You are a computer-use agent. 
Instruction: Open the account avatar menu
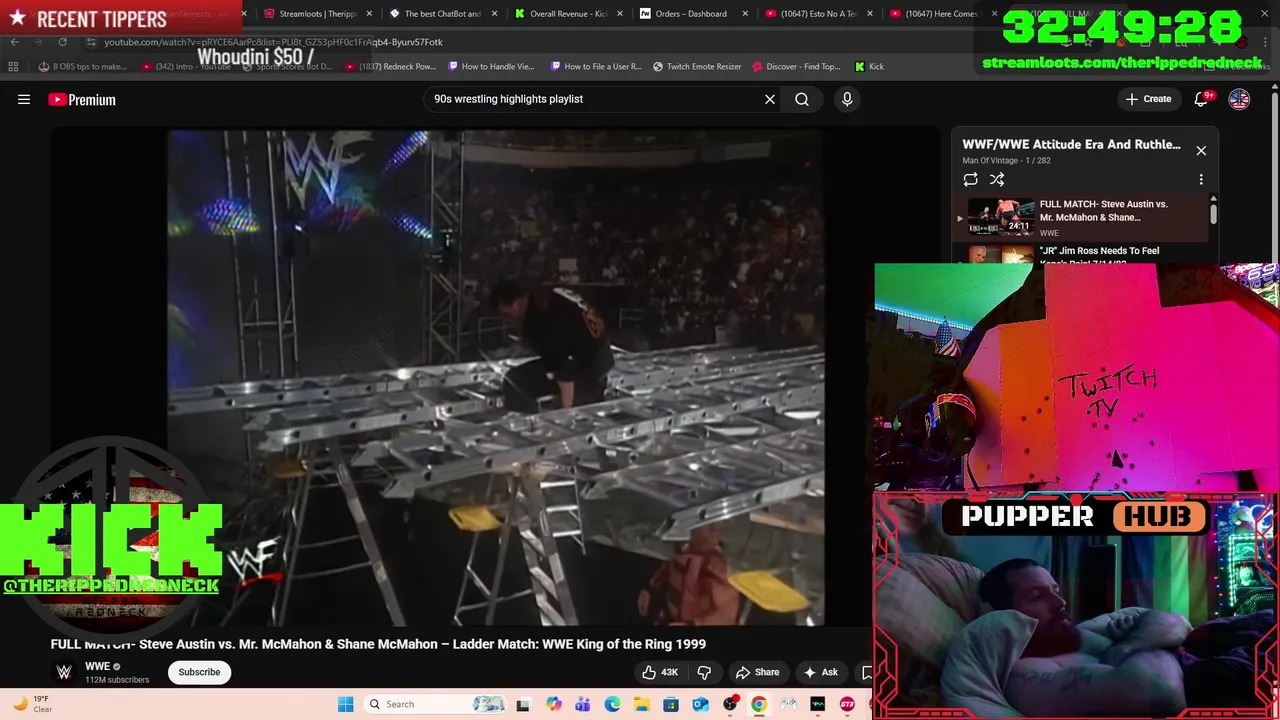[1239, 99]
